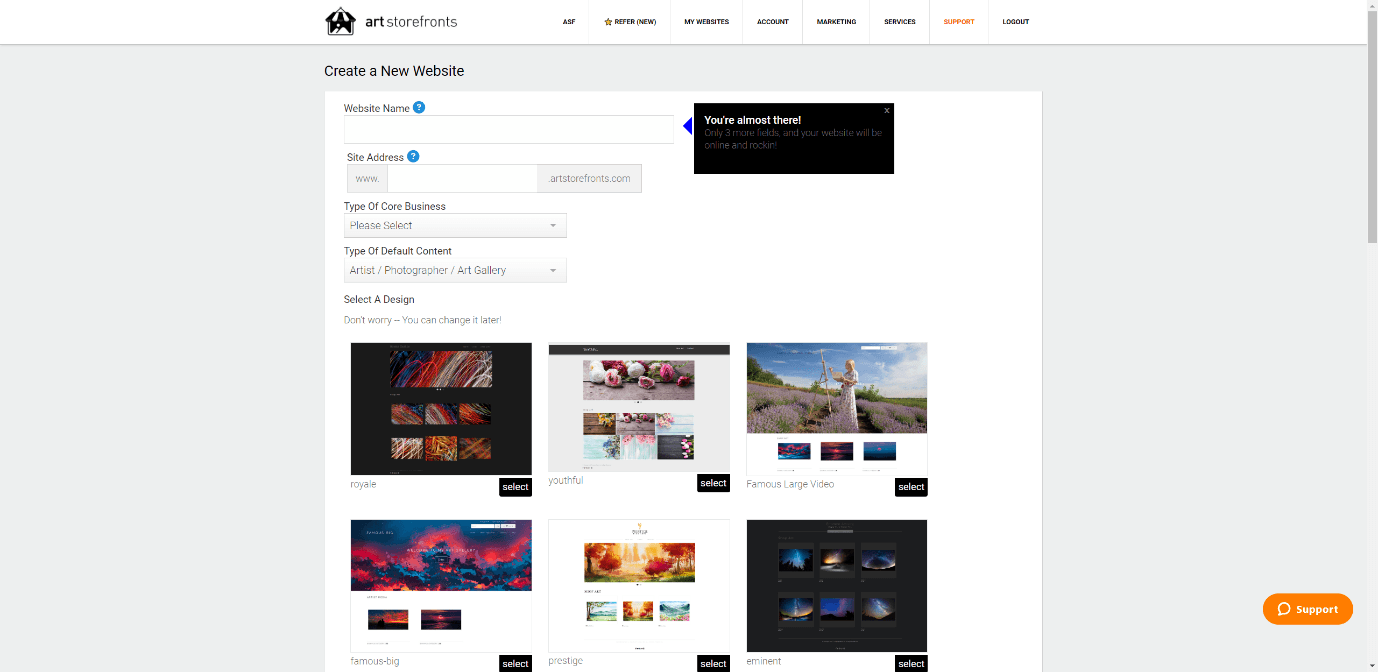Select the youthful design
The height and width of the screenshot is (672, 1378).
point(713,483)
